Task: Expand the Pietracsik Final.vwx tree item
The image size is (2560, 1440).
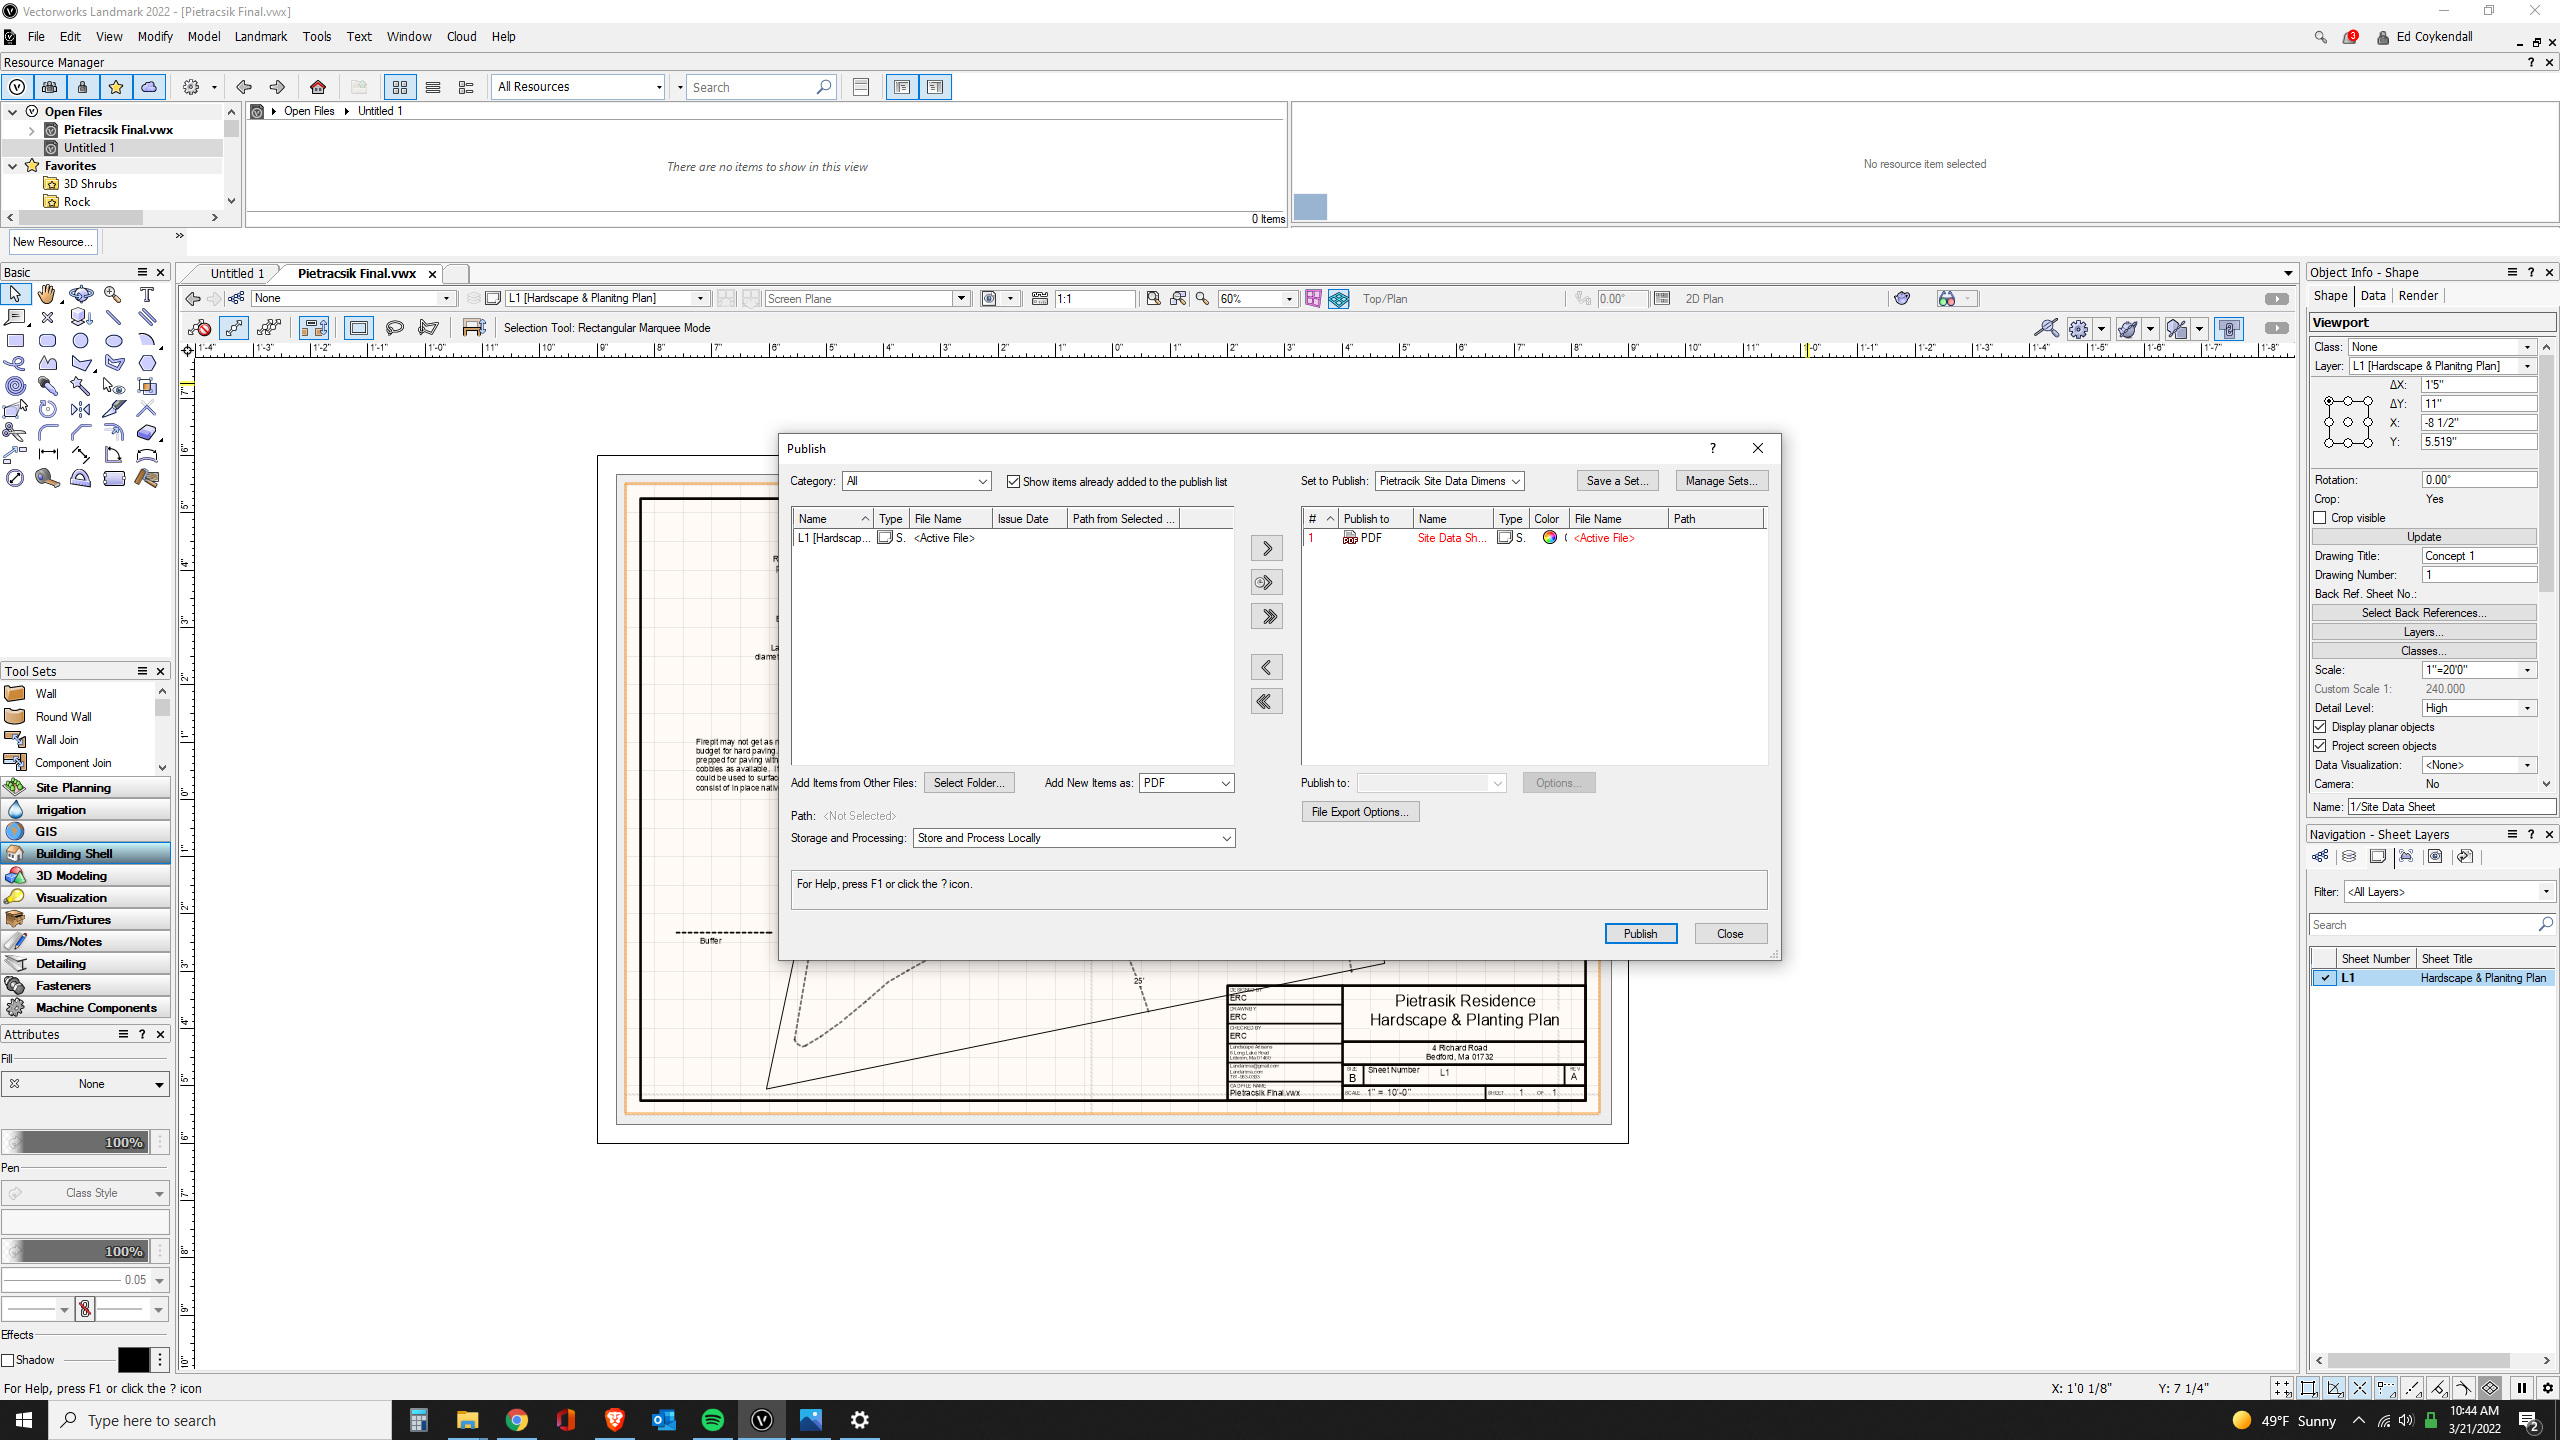Action: [x=31, y=130]
